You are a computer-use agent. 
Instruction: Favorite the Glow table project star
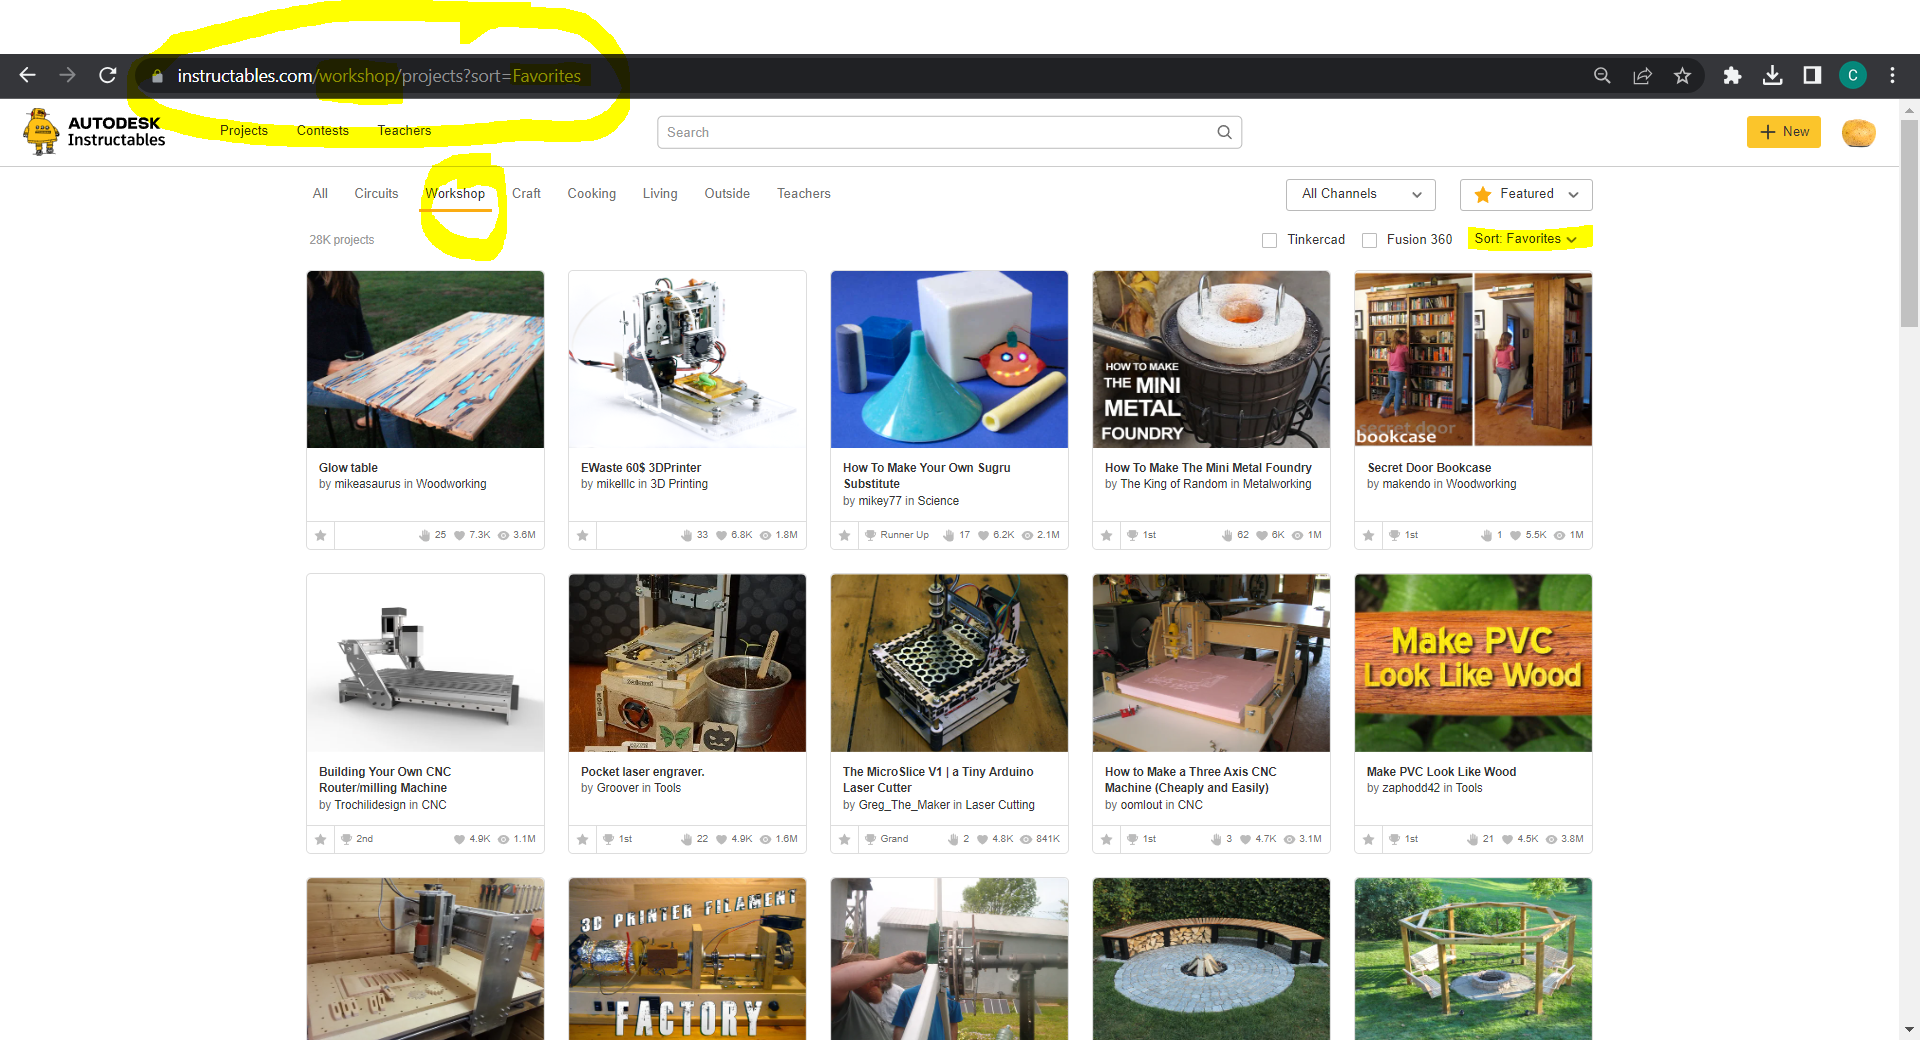point(320,535)
